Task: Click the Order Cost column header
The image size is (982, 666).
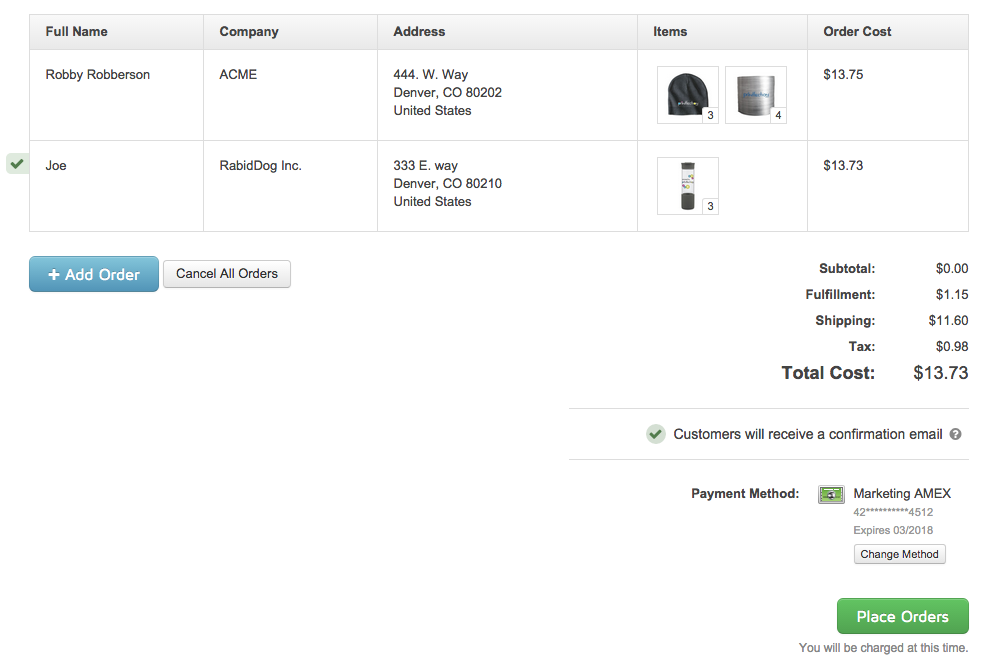Action: (857, 32)
